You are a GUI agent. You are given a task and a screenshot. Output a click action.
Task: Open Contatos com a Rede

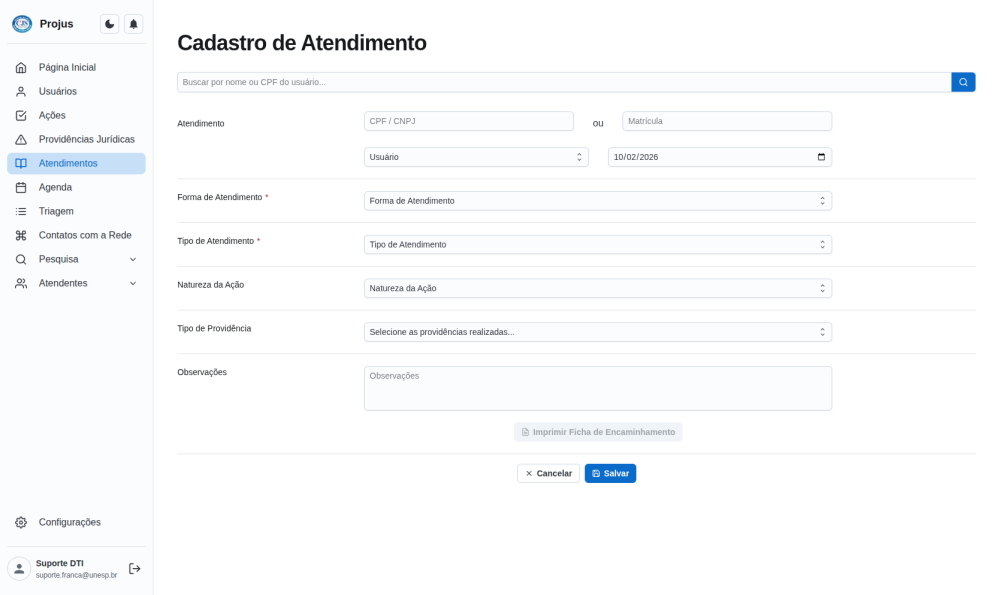[x=86, y=235]
